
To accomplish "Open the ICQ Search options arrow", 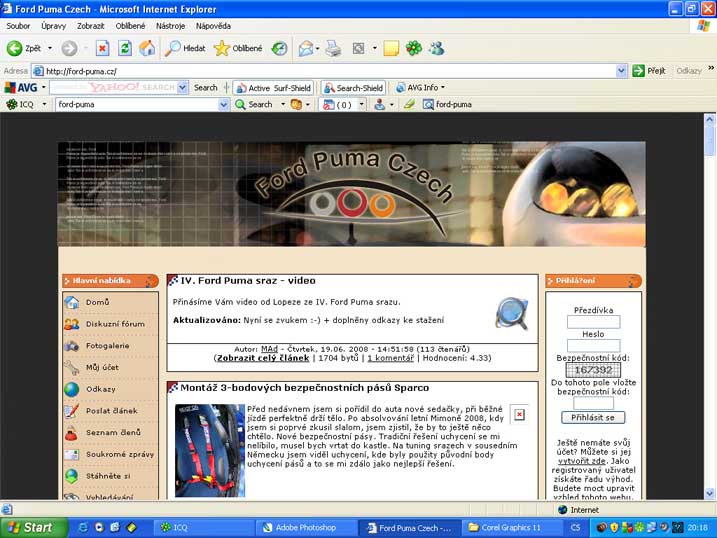I will (x=283, y=104).
